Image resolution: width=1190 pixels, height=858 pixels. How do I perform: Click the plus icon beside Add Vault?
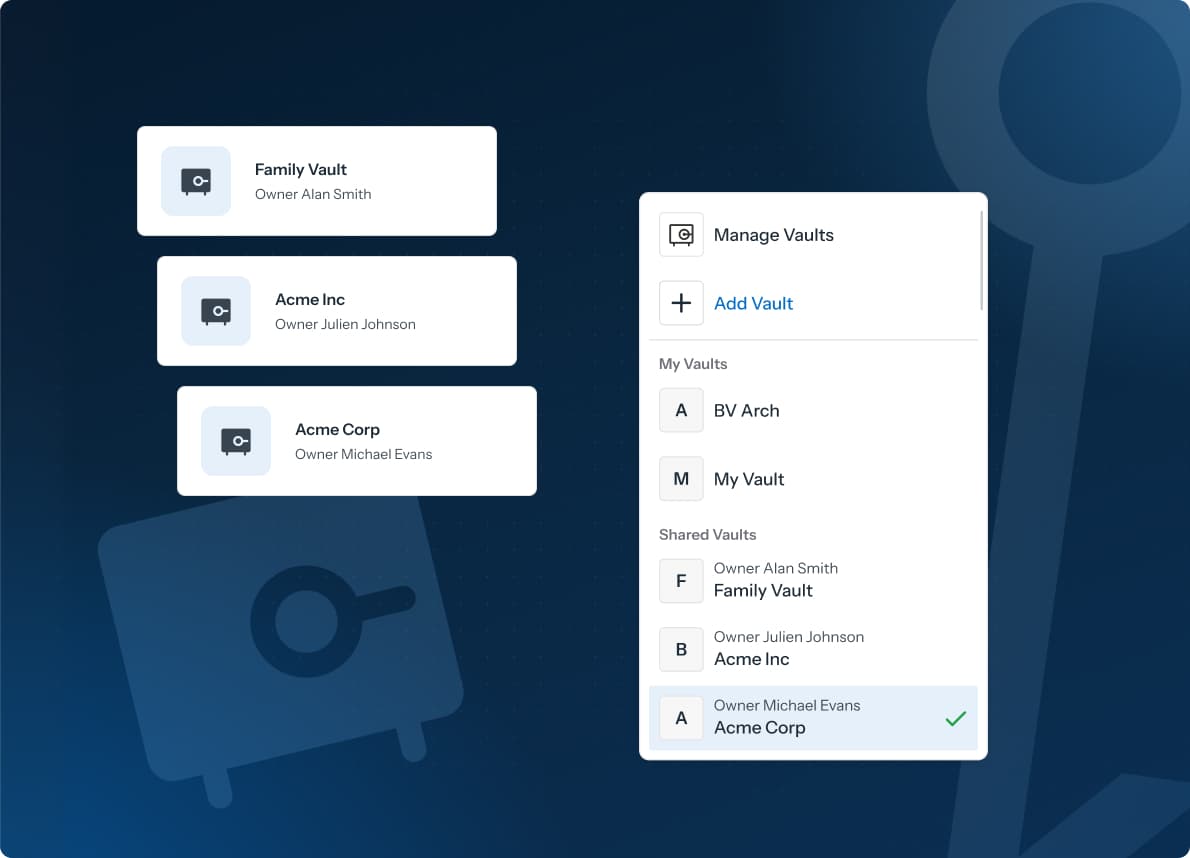coord(681,303)
